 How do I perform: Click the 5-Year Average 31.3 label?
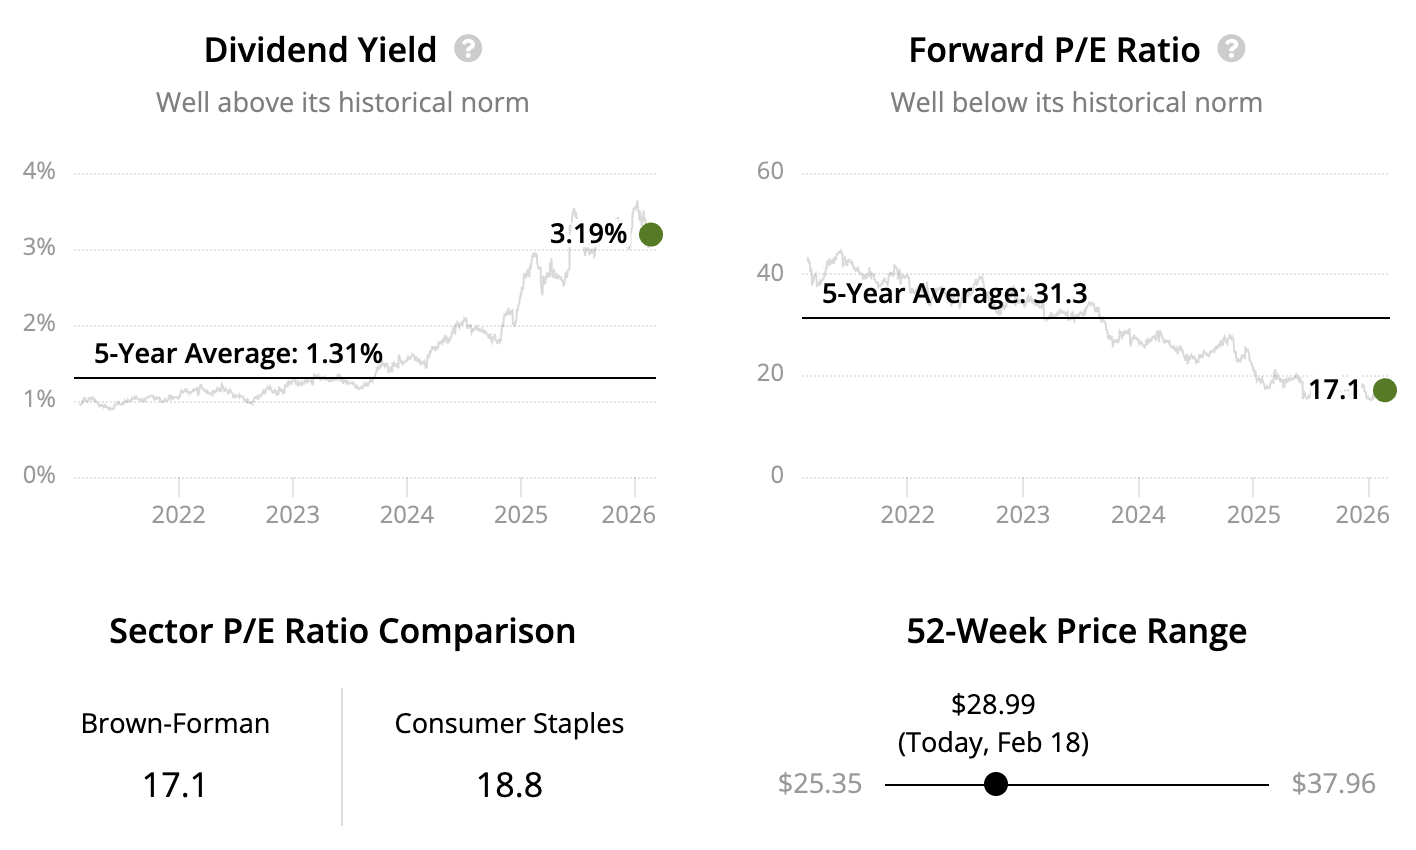[x=954, y=294]
